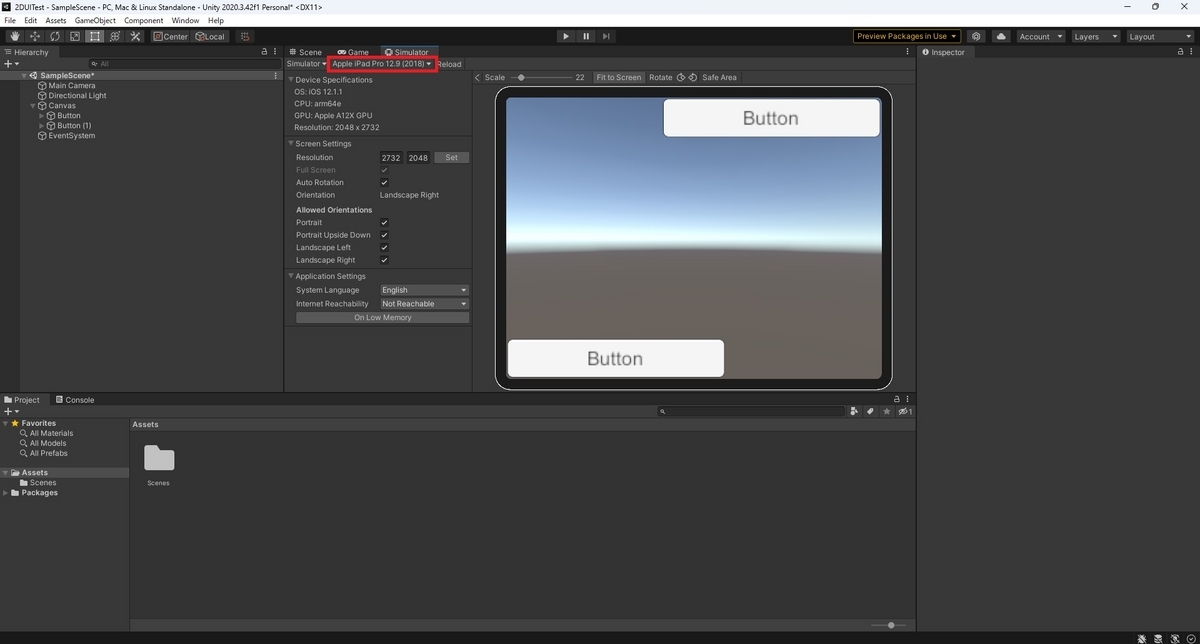Open Hierarchy panel options menu
This screenshot has height=644, width=1200.
276,52
